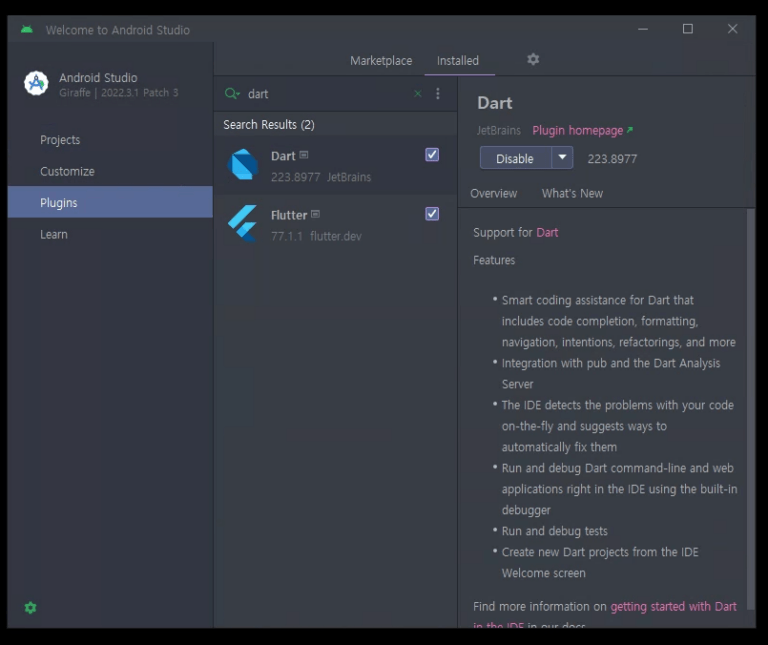Uncheck the Flutter plugin checkbox
Viewport: 768px width, 645px height.
coord(432,214)
